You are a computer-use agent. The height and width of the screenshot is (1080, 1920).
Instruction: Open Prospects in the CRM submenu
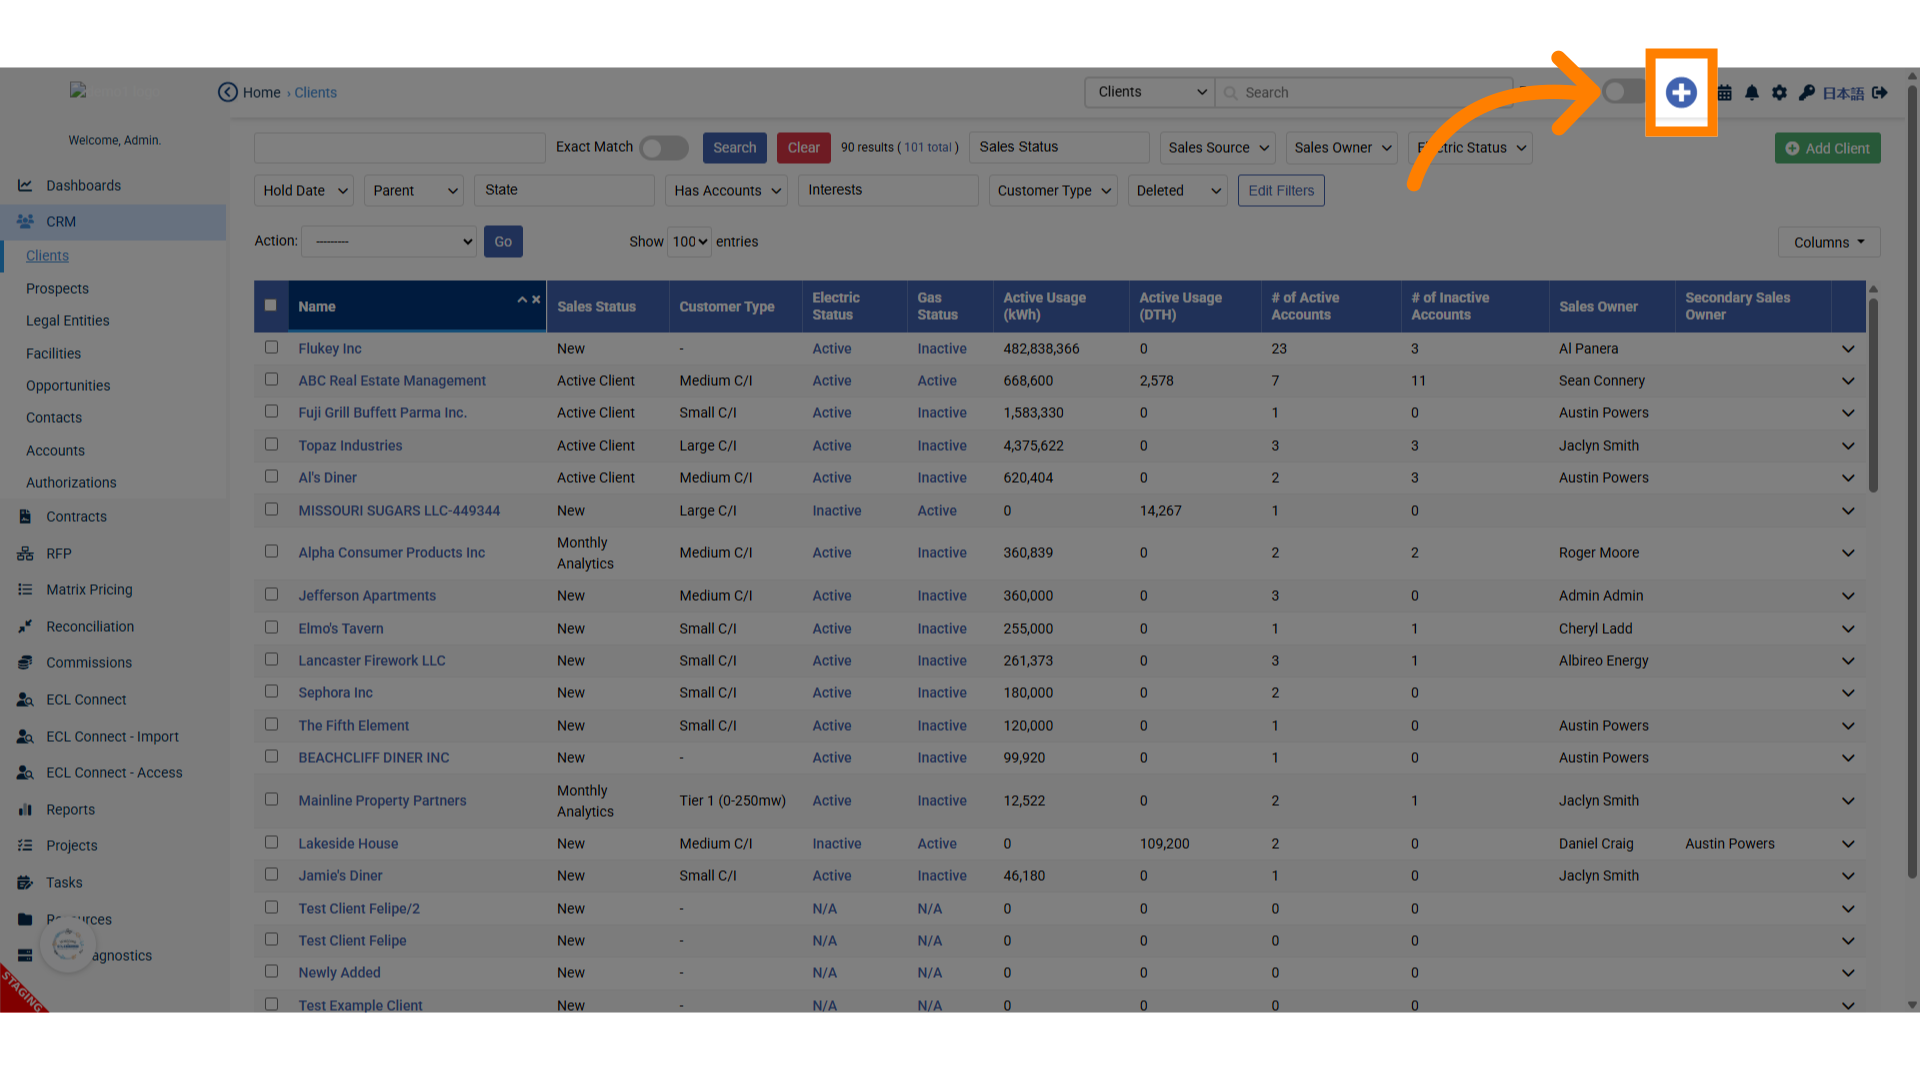57,288
